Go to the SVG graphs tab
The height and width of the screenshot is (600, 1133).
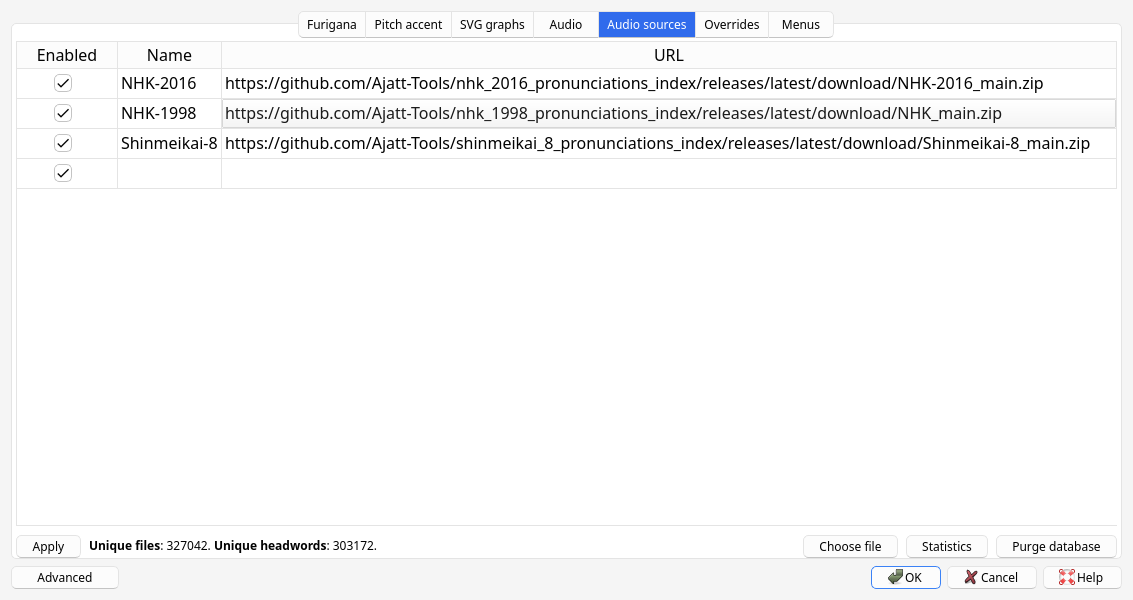pos(492,24)
